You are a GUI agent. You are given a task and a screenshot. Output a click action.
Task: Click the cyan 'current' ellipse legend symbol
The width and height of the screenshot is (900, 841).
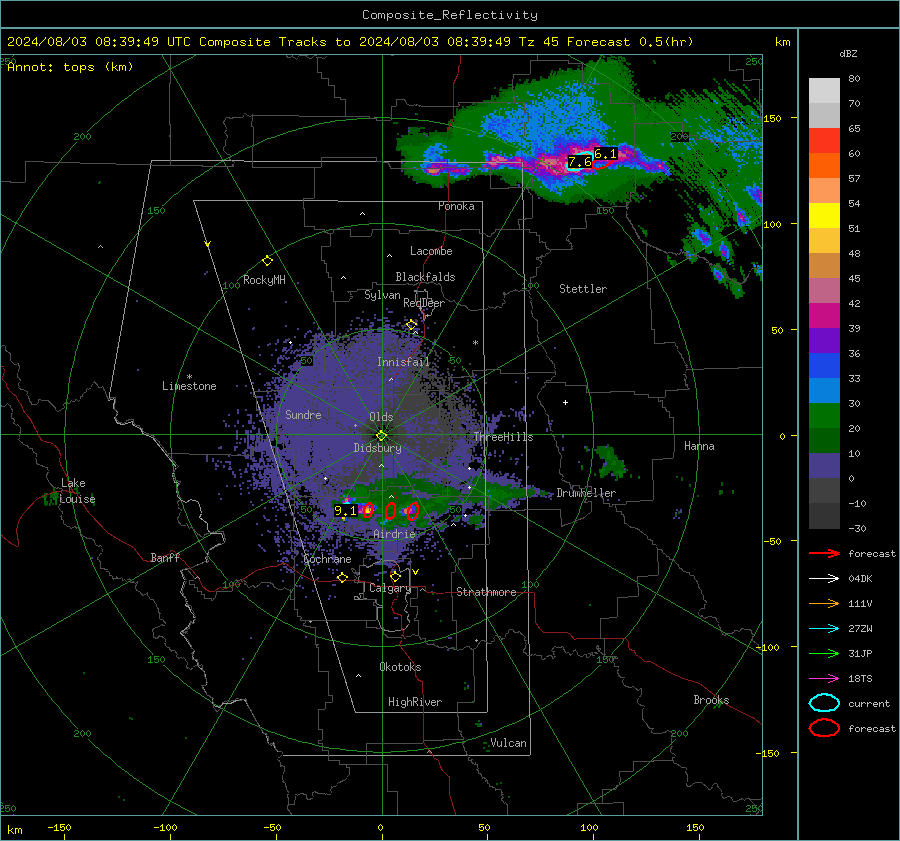coord(824,703)
